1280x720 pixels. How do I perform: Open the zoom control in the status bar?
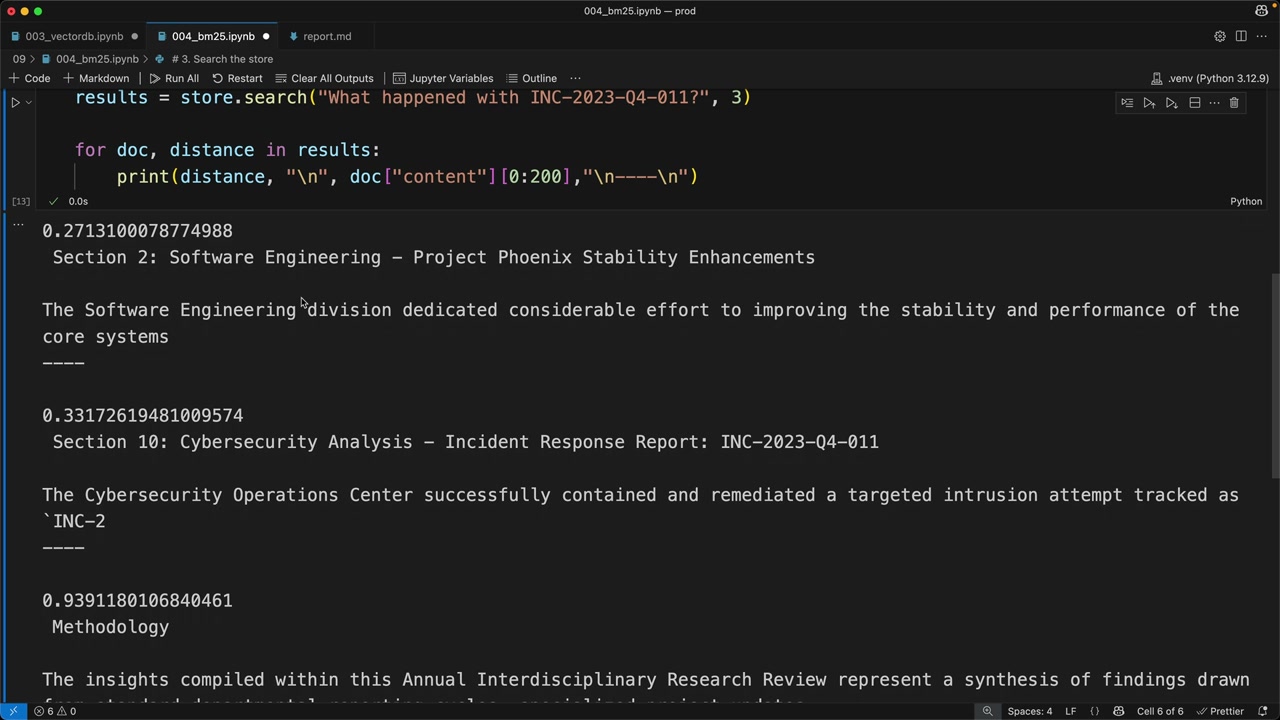coord(987,711)
